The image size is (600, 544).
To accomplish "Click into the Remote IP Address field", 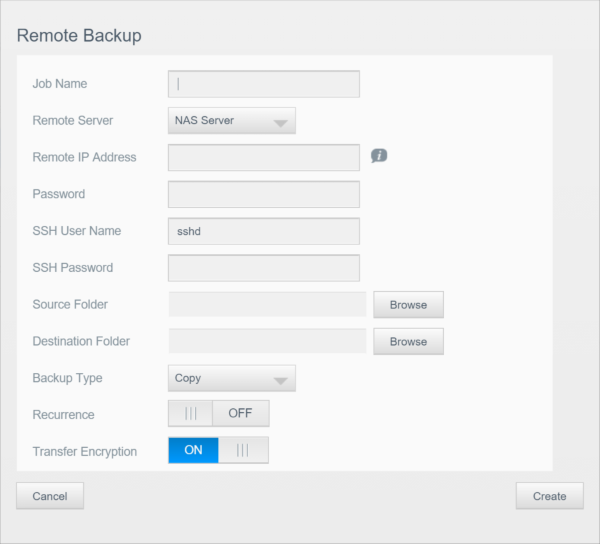I will pyautogui.click(x=263, y=157).
